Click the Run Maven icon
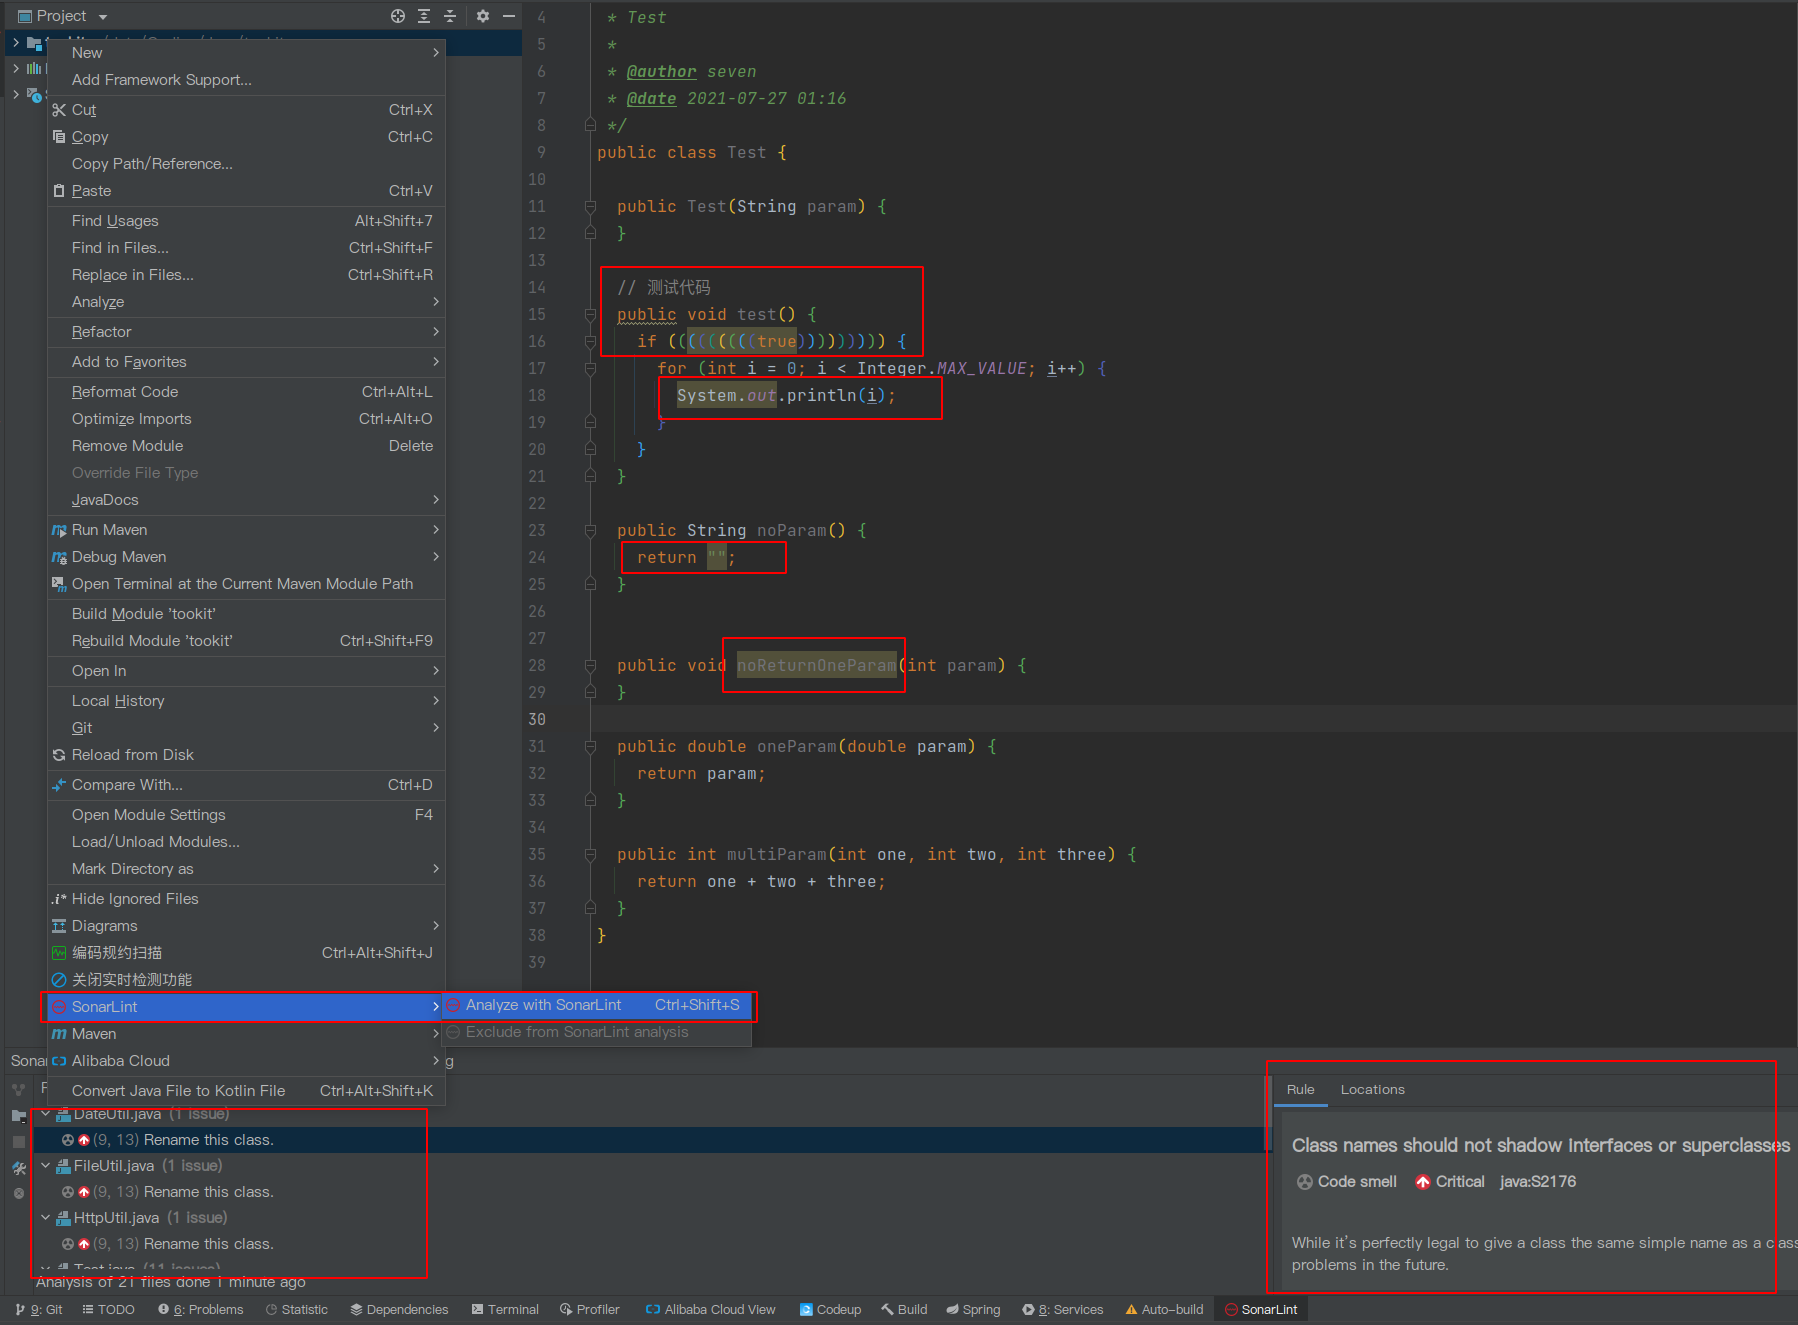 point(59,530)
